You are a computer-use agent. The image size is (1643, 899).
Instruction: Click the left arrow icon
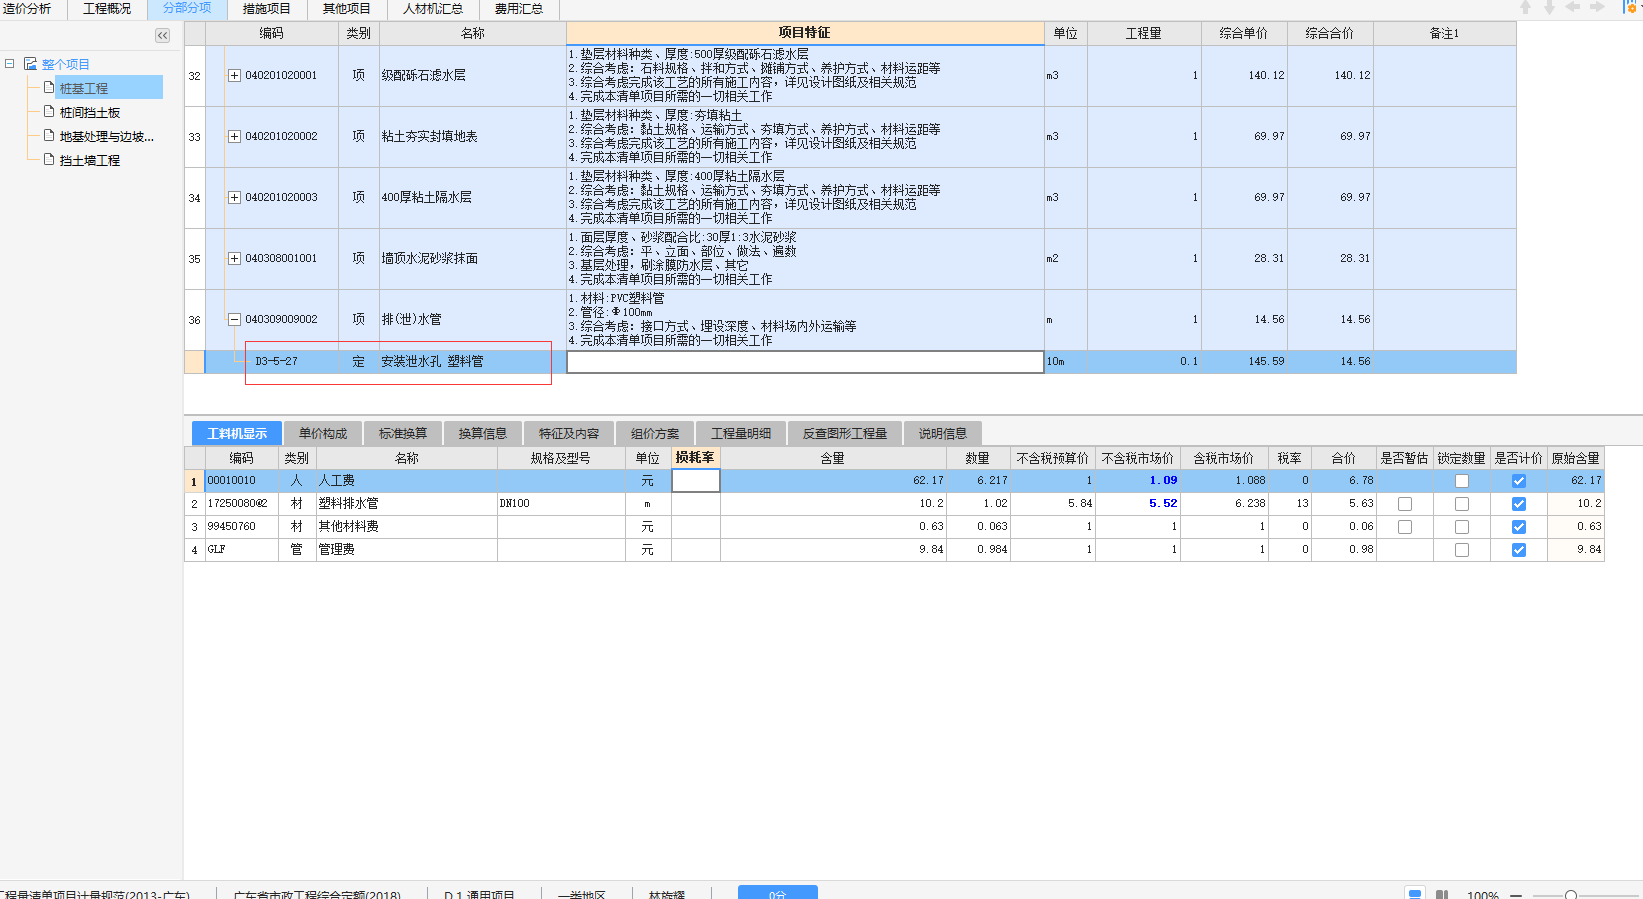(1573, 7)
